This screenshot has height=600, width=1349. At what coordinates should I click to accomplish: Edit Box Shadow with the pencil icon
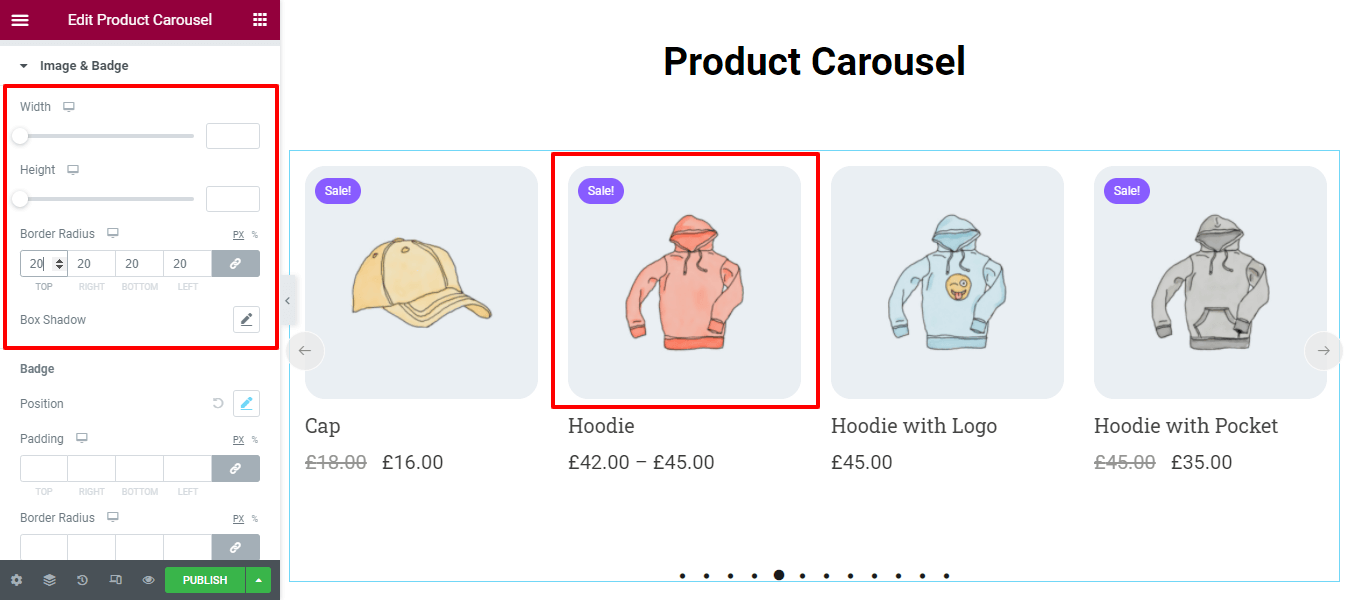tap(246, 320)
